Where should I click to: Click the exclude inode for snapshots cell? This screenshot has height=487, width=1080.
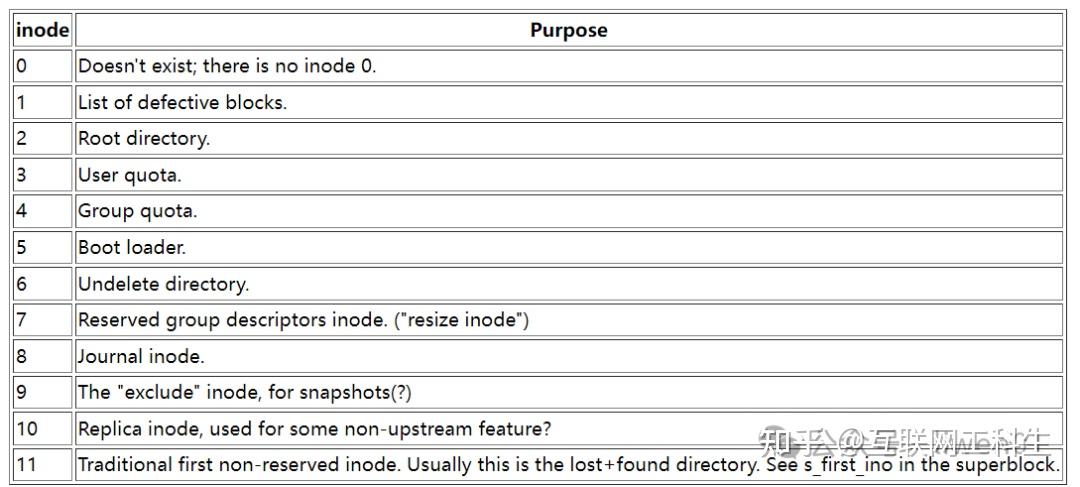click(568, 392)
